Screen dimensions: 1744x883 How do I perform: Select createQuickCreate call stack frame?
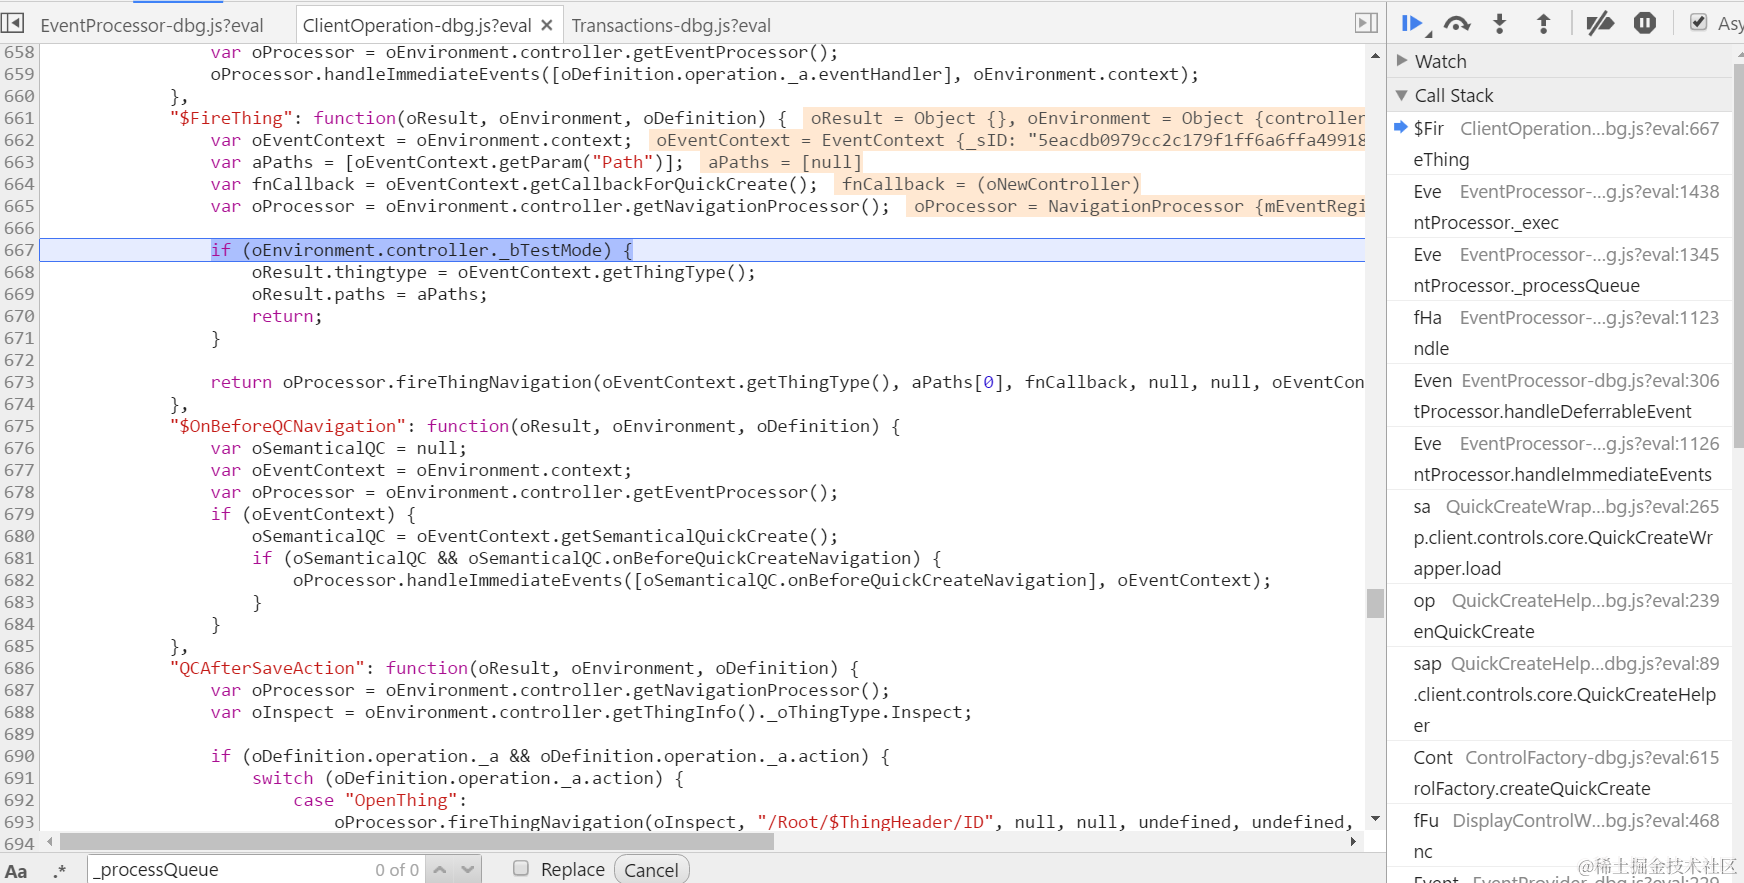point(1559,773)
